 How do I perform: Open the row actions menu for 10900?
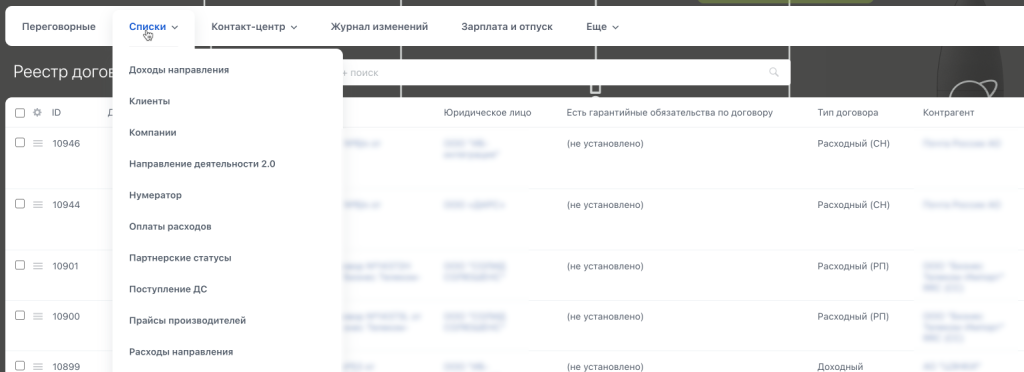[x=38, y=317]
